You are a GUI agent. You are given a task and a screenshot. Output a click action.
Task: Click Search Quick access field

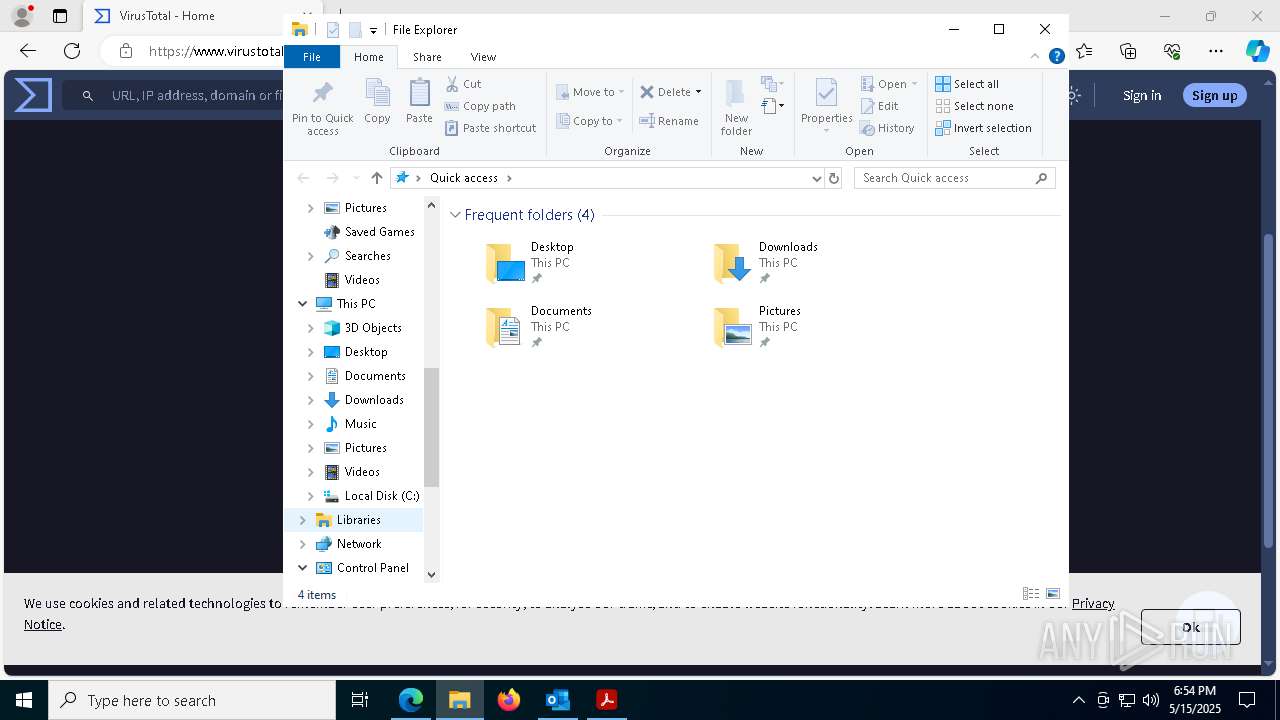pos(954,178)
